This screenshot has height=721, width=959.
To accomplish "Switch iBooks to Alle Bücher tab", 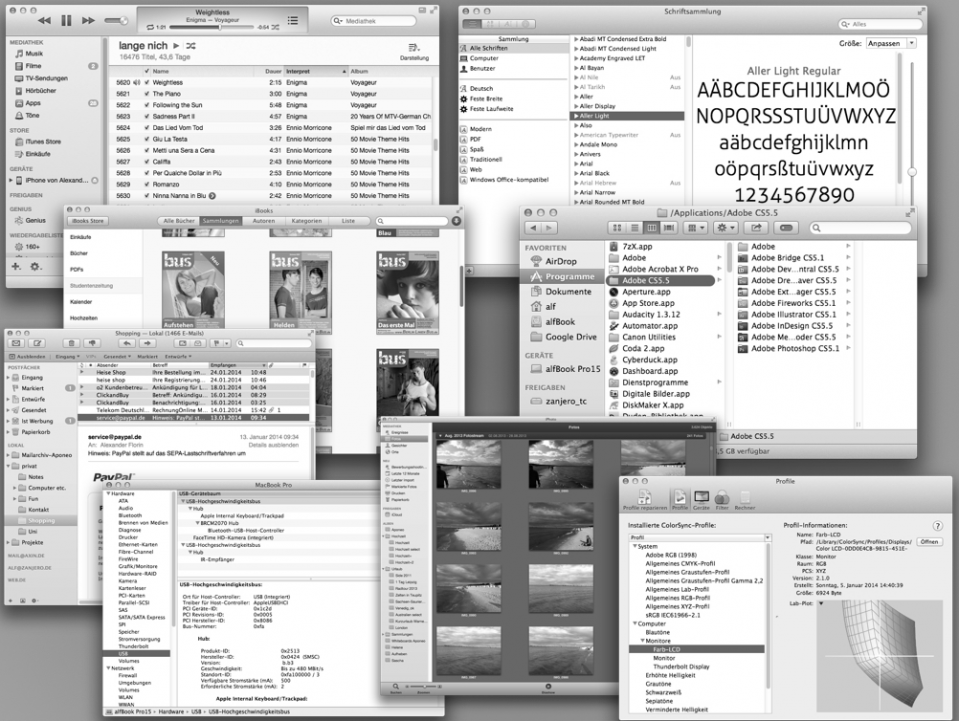I will point(179,221).
